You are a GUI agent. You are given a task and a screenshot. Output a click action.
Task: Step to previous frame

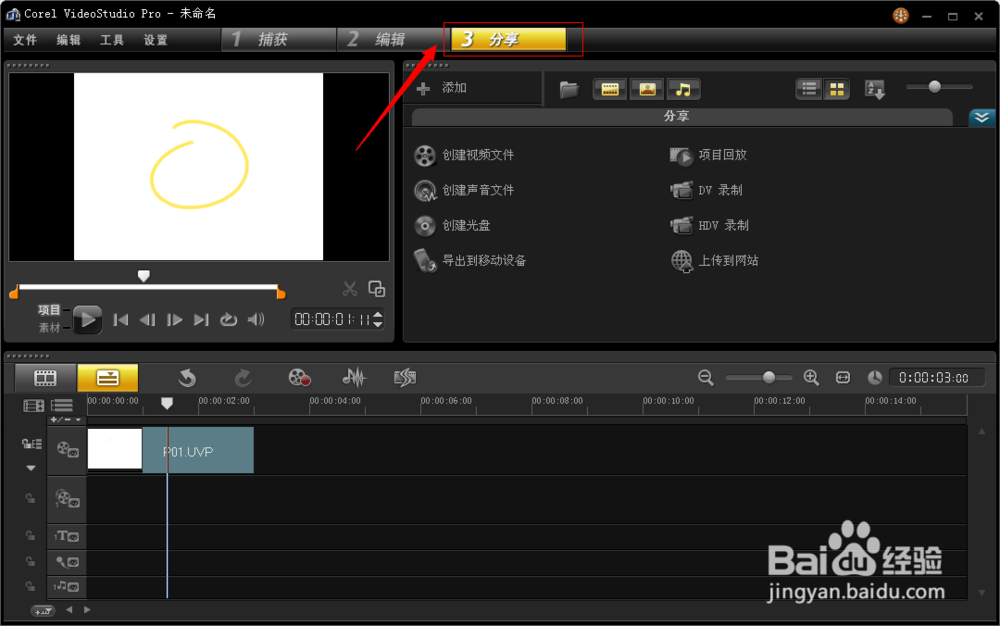(147, 320)
